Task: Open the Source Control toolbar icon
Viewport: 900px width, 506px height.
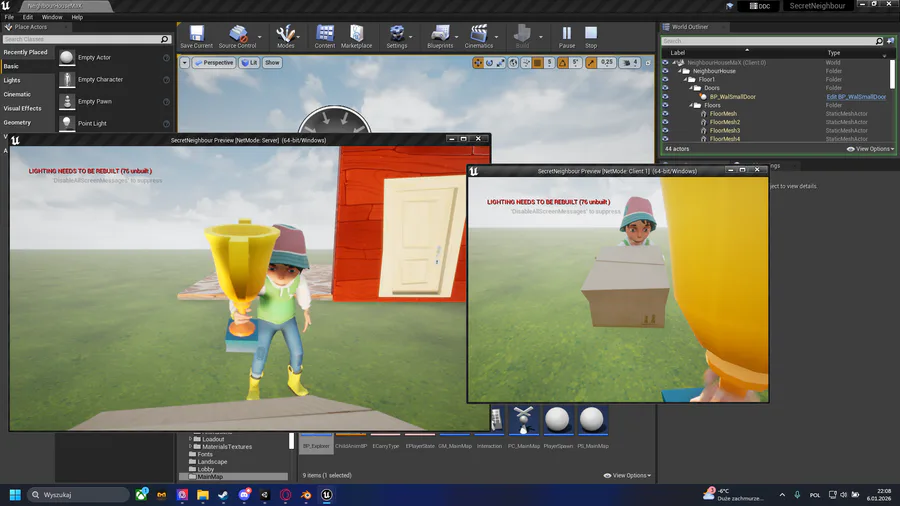Action: [x=237, y=37]
